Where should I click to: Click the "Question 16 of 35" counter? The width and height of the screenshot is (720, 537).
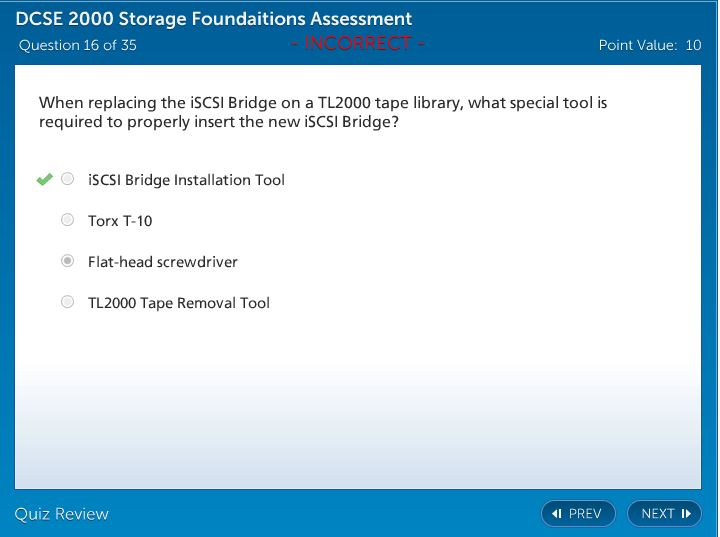[x=78, y=45]
